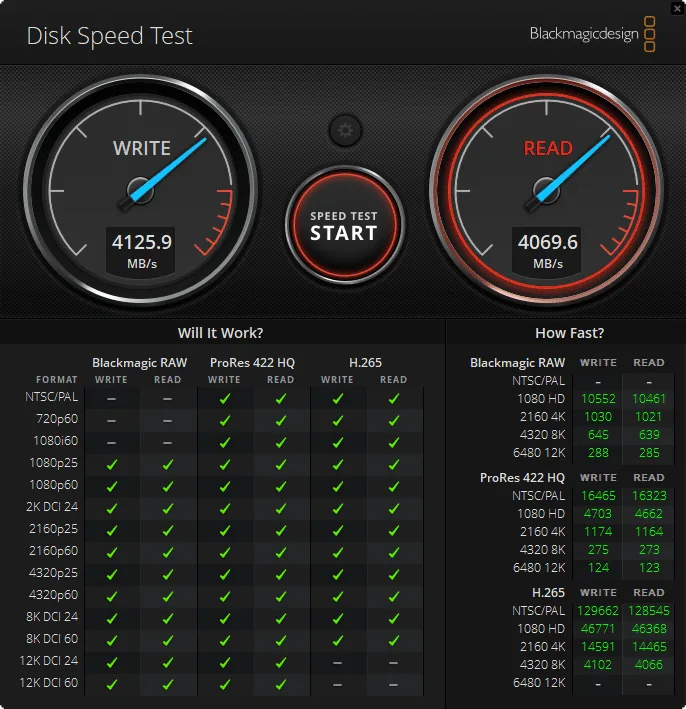This screenshot has width=686, height=709.
Task: Click the Disk Speed Test title
Action: pyautogui.click(x=109, y=36)
